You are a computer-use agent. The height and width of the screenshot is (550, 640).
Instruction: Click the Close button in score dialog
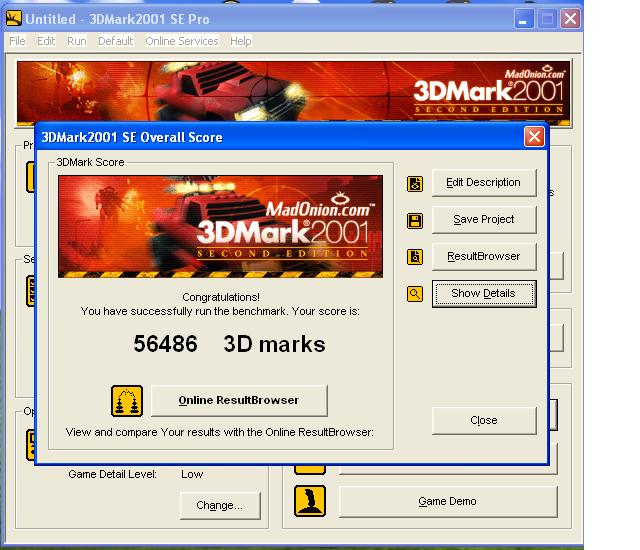(484, 420)
